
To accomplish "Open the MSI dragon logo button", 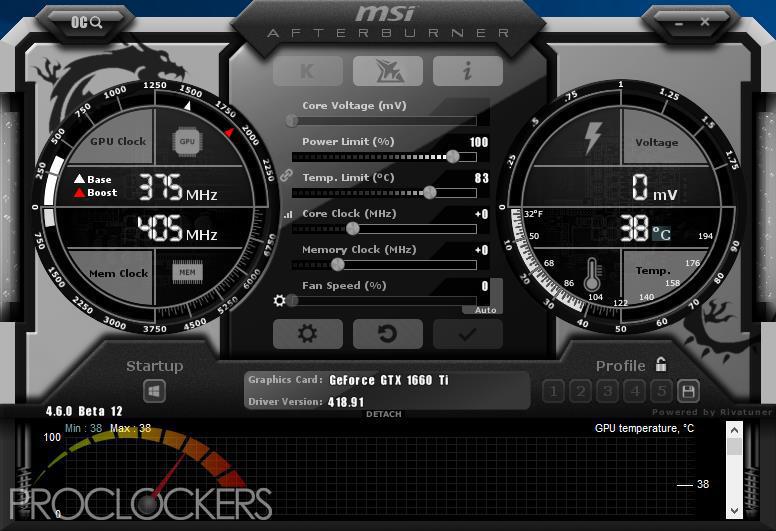I will (388, 71).
